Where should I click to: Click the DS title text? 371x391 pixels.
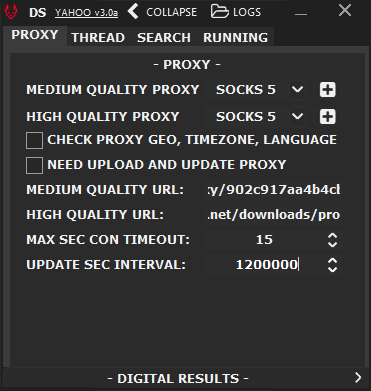[x=38, y=13]
